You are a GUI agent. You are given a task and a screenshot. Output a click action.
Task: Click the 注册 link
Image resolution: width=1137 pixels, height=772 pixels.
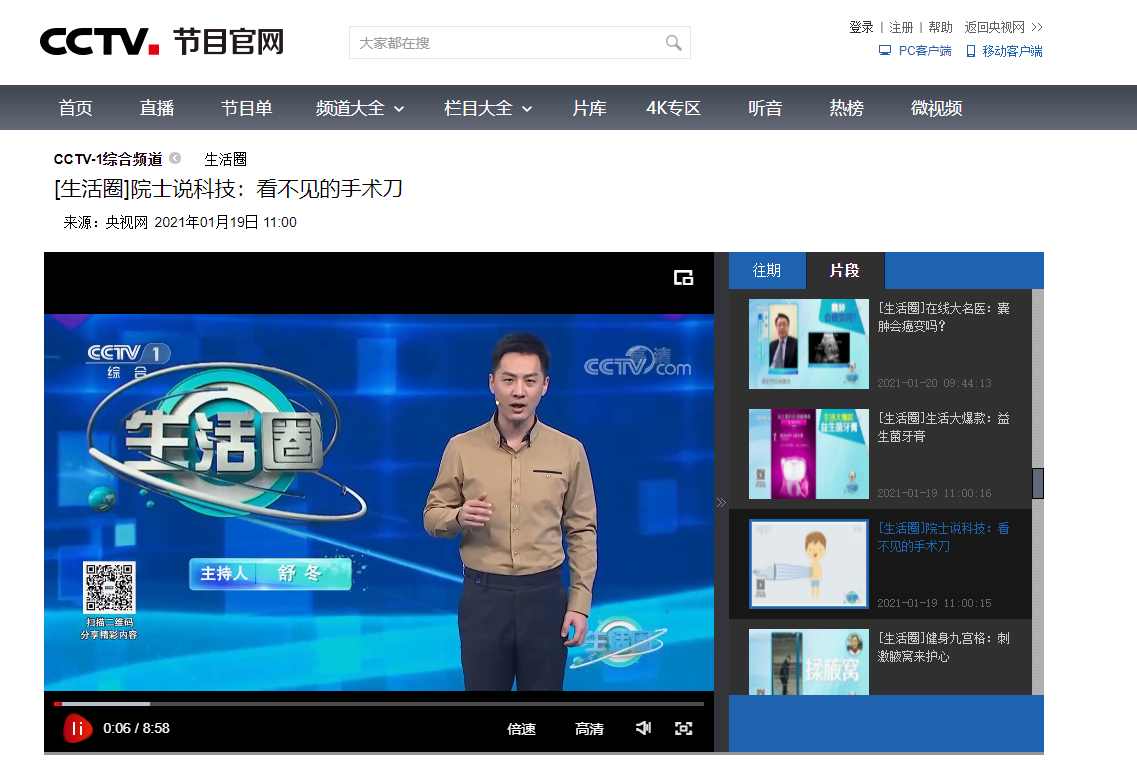pos(901,27)
